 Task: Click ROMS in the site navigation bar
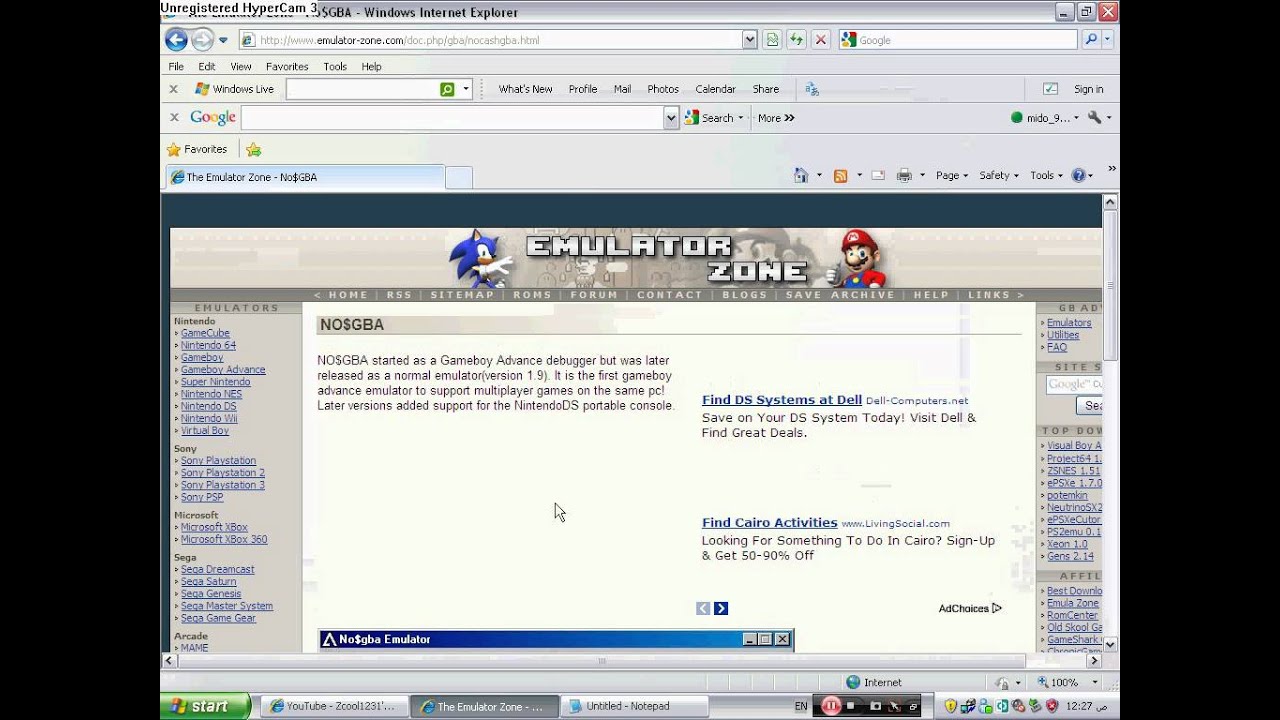pos(532,295)
